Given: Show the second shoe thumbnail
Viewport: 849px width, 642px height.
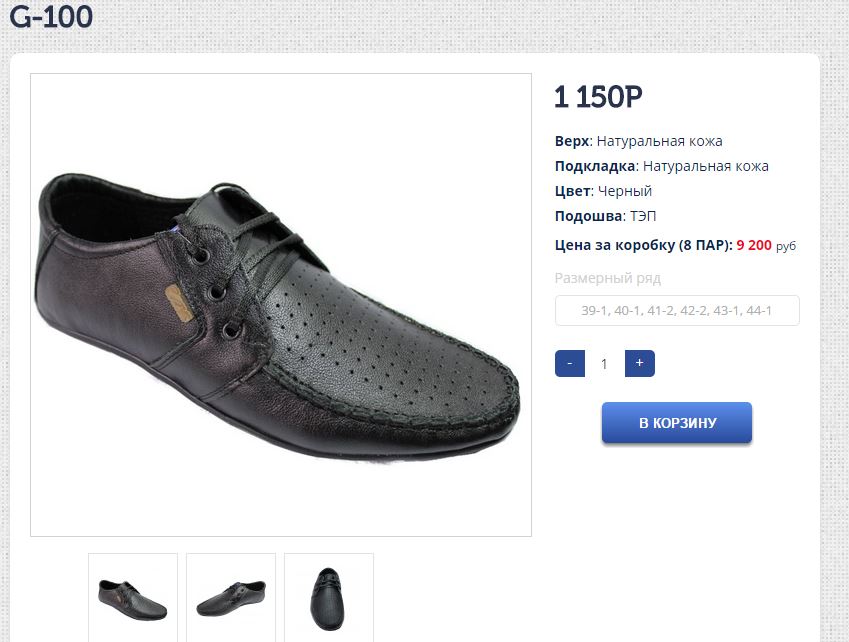Looking at the screenshot, I should tap(231, 597).
